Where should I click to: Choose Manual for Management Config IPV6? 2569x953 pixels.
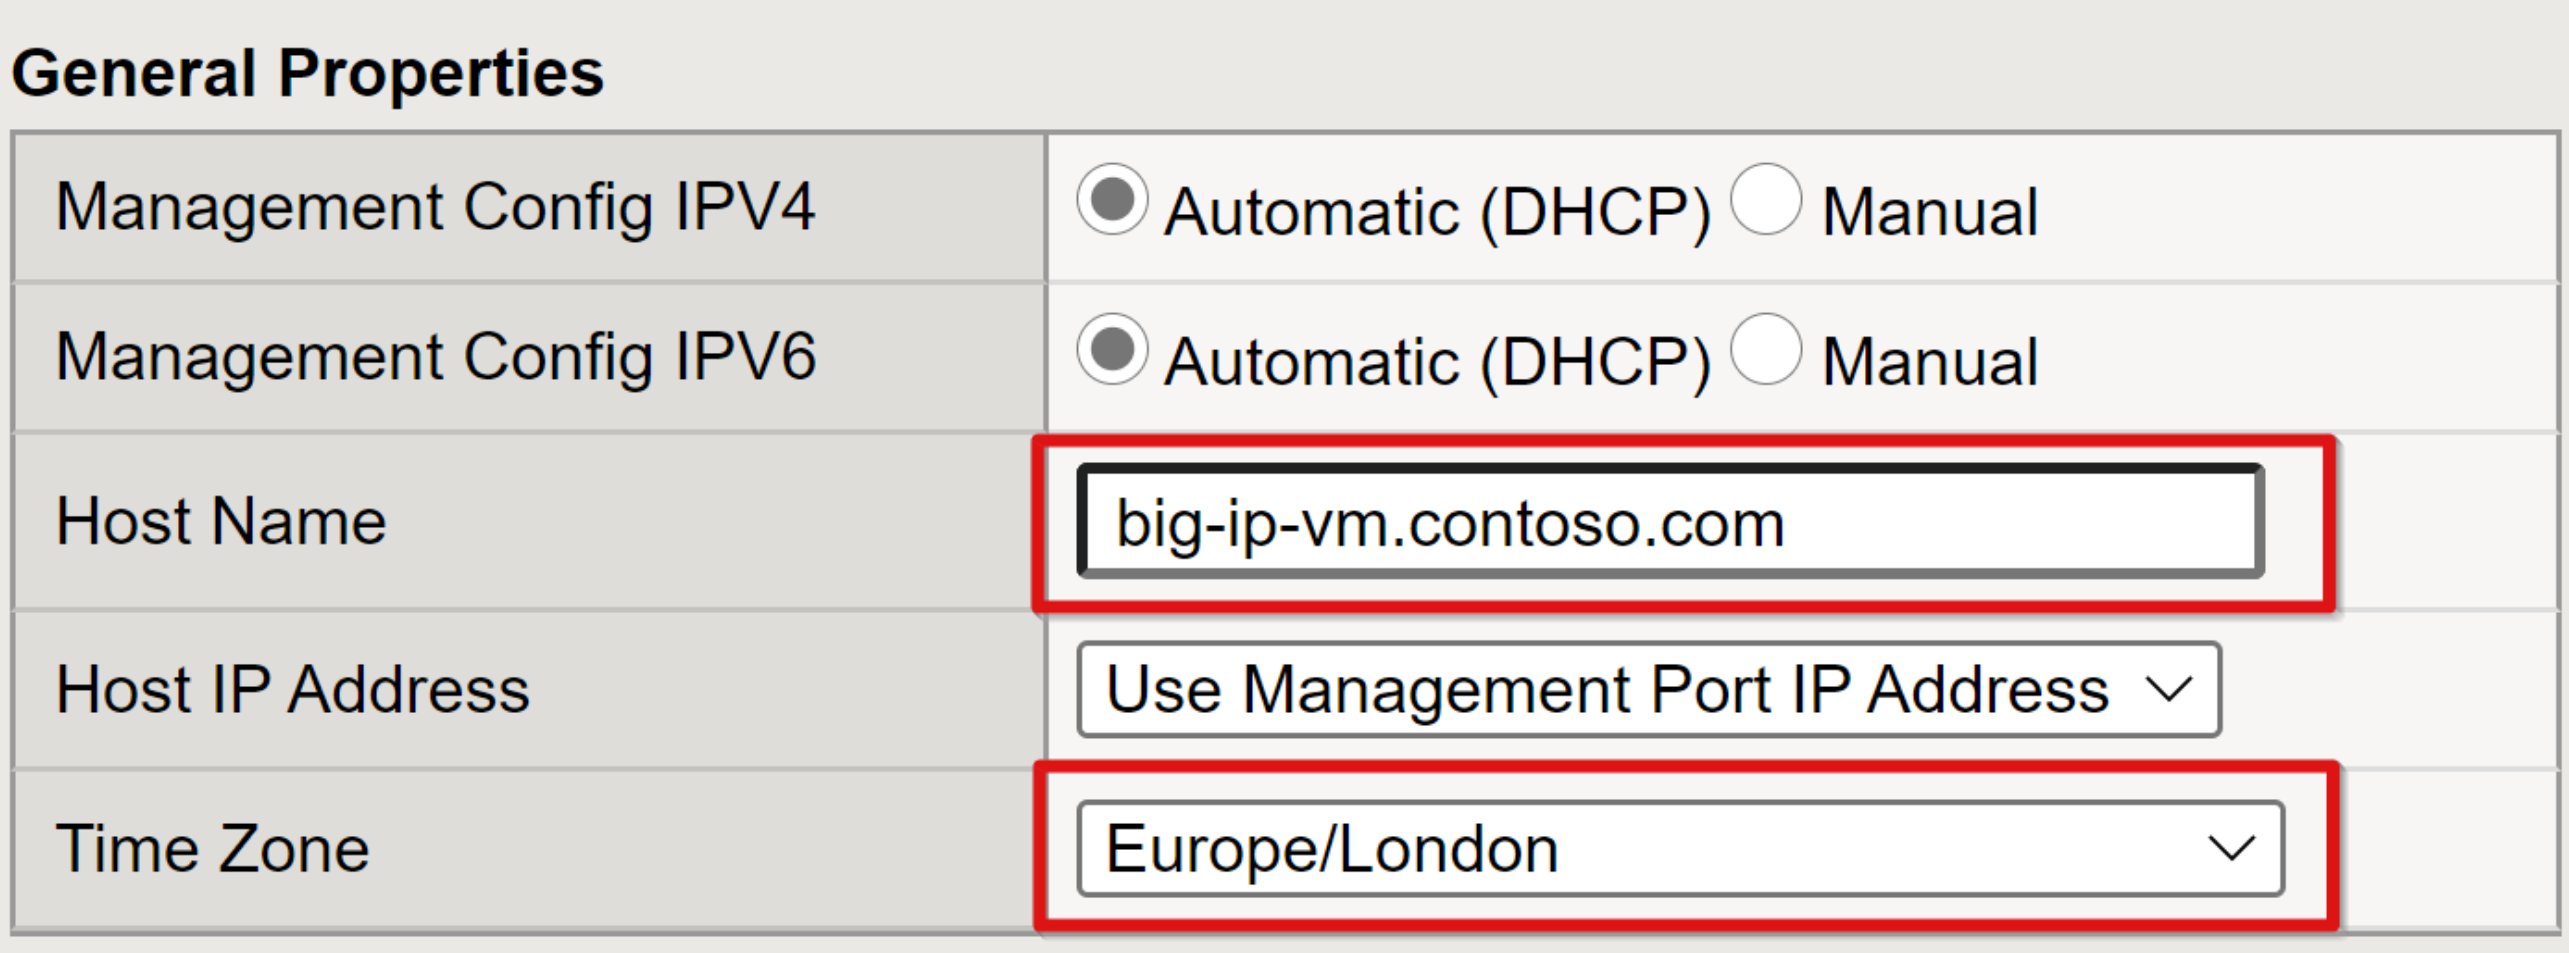click(x=1766, y=349)
